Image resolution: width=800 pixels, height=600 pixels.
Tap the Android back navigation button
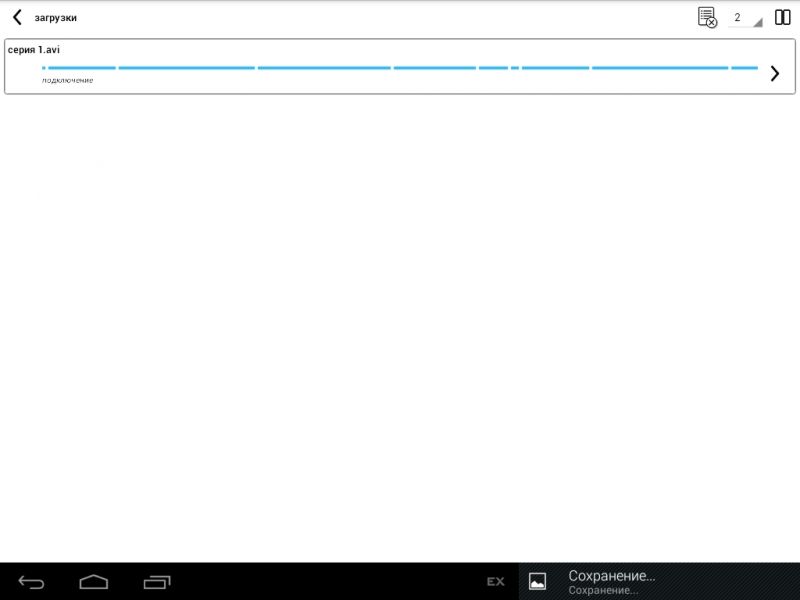31,582
